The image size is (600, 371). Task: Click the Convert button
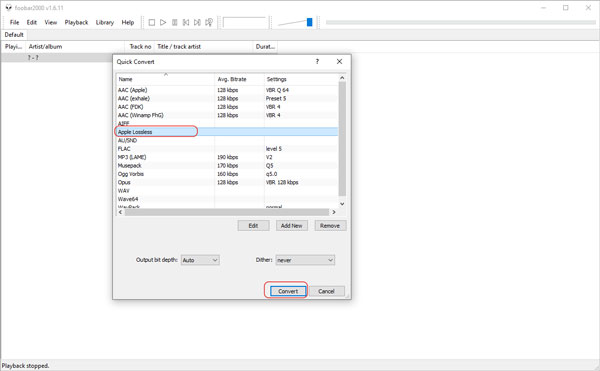coord(288,291)
